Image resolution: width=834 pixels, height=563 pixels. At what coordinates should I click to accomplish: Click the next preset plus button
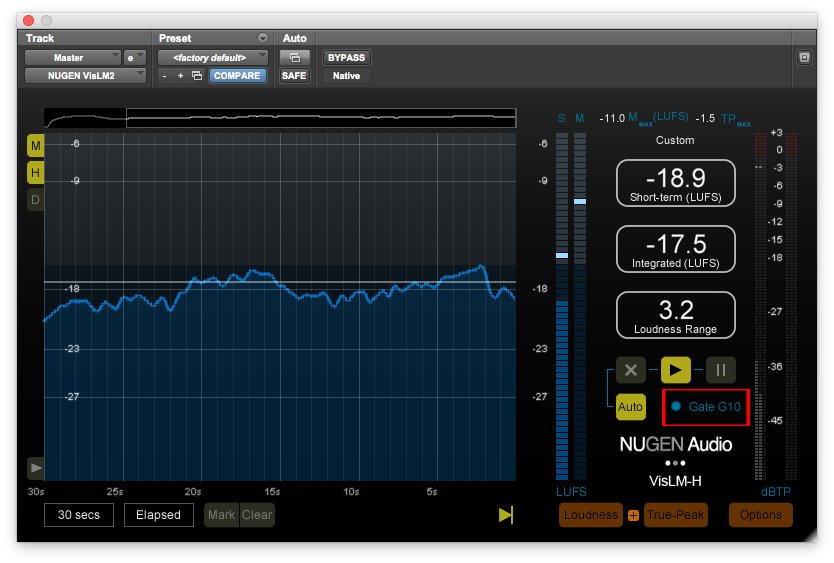click(181, 76)
